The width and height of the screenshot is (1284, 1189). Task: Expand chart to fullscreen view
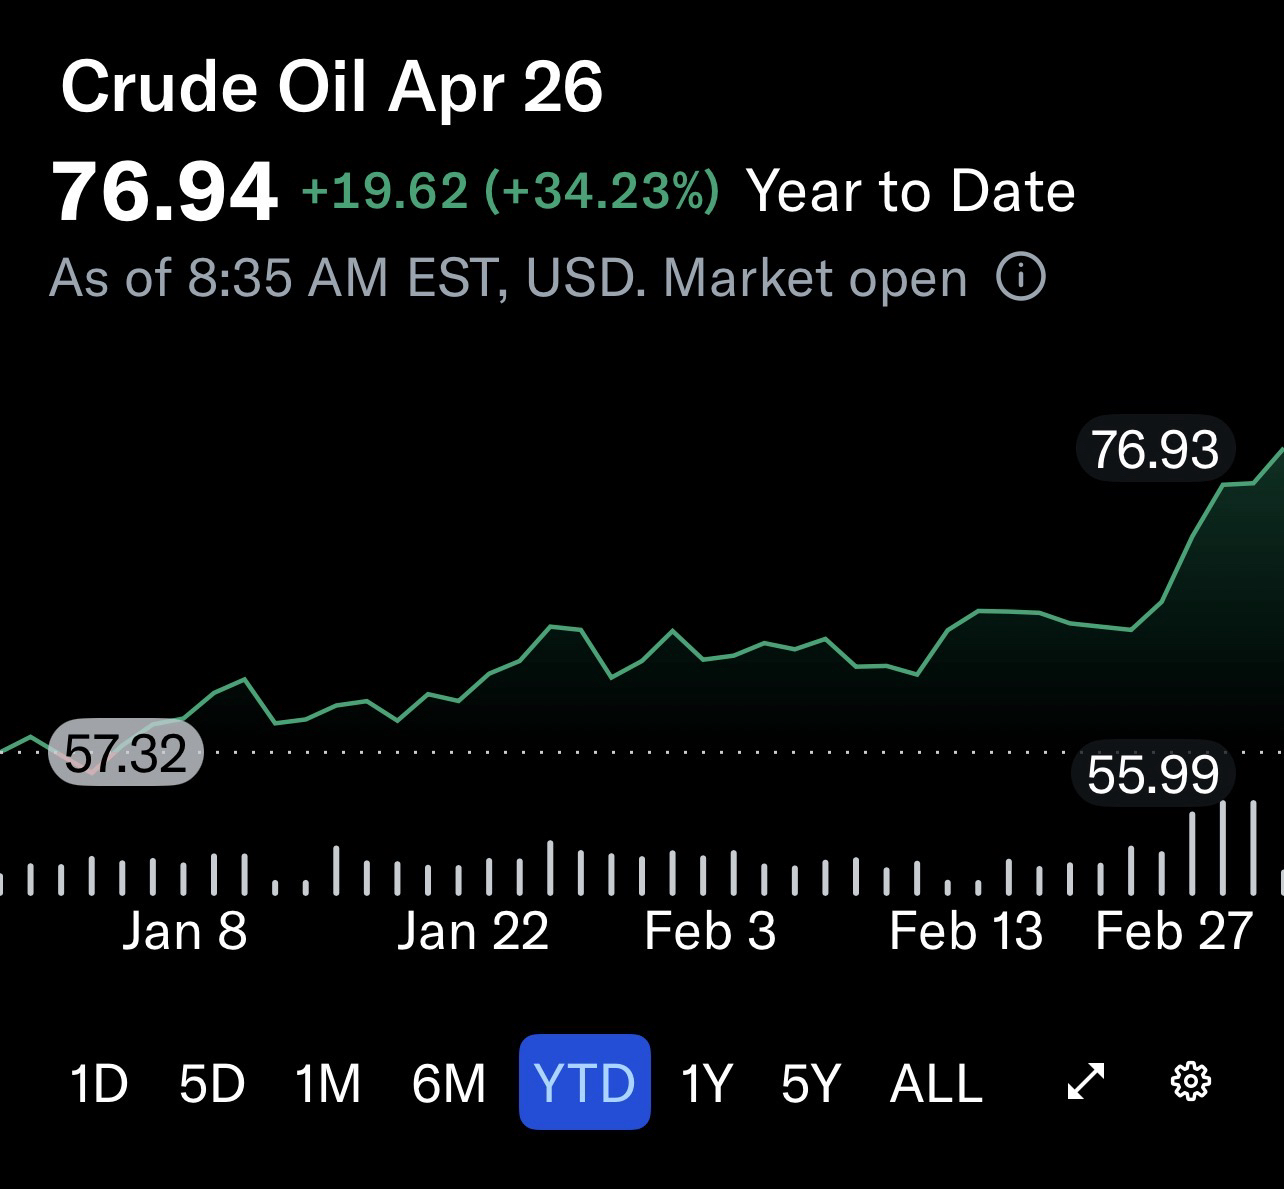1086,1081
